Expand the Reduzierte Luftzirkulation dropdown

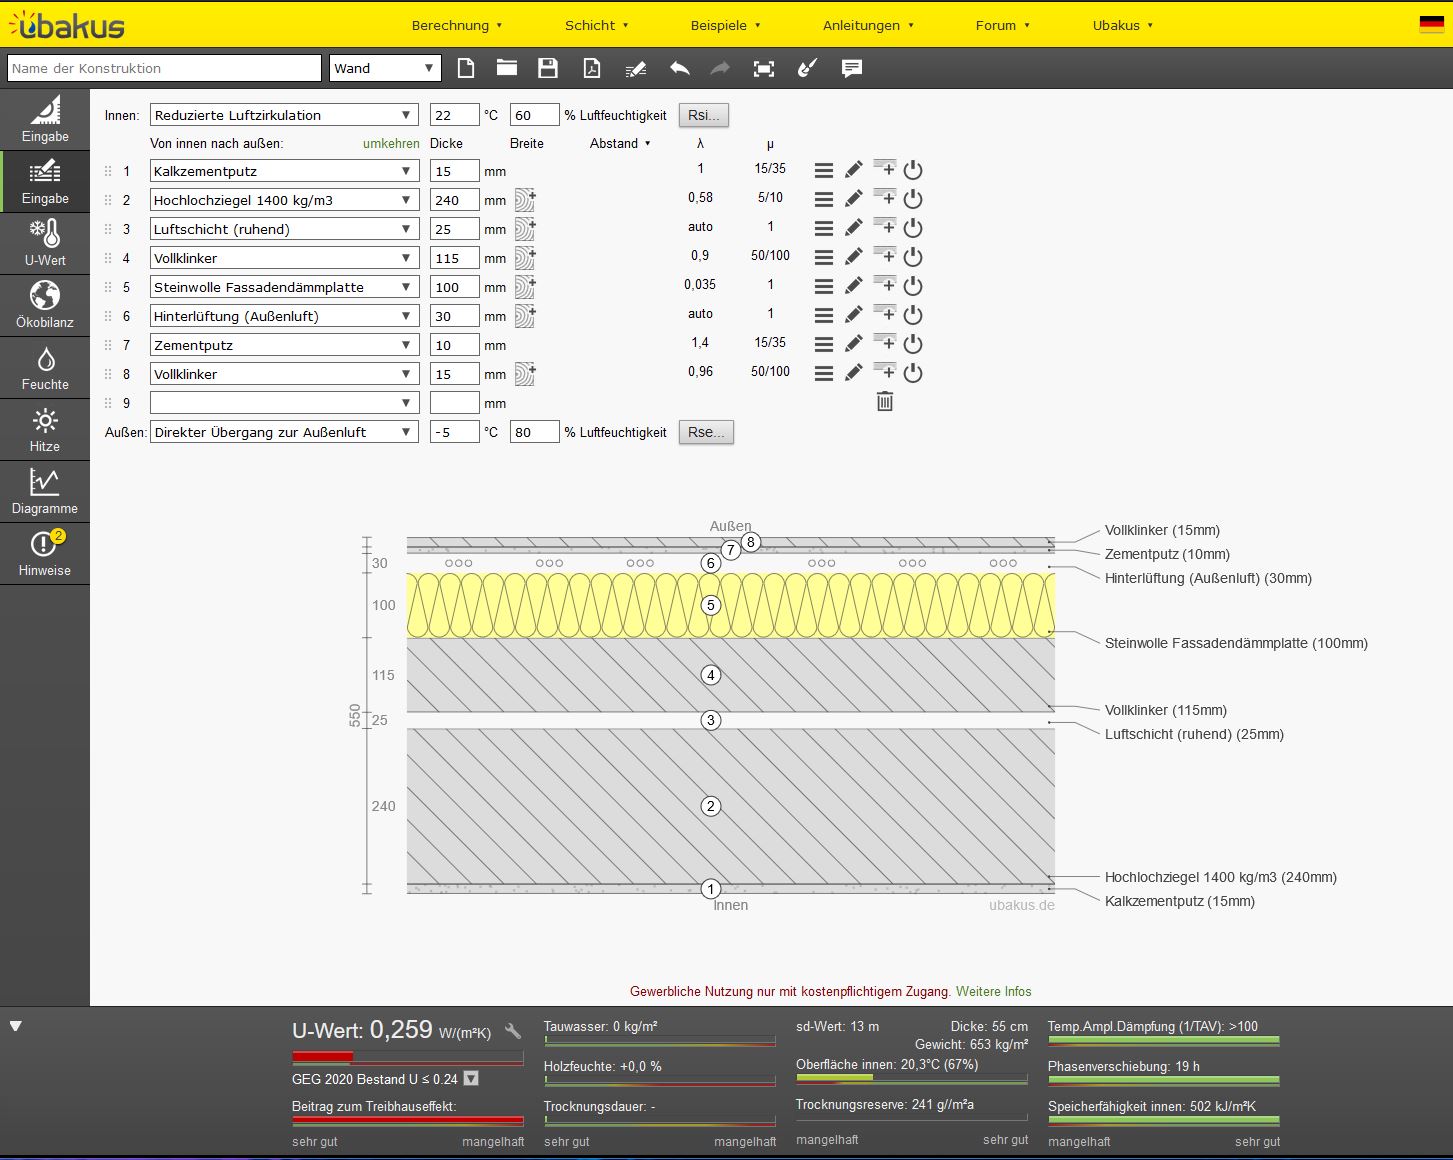[284, 115]
